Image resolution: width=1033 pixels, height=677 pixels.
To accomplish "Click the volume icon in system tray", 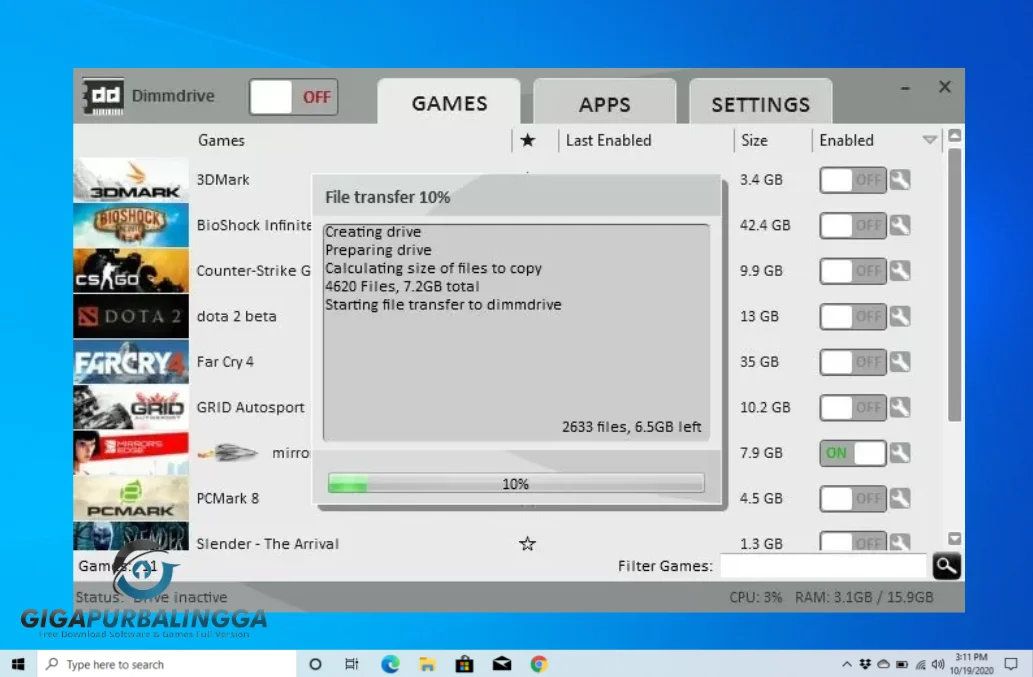I will [938, 664].
